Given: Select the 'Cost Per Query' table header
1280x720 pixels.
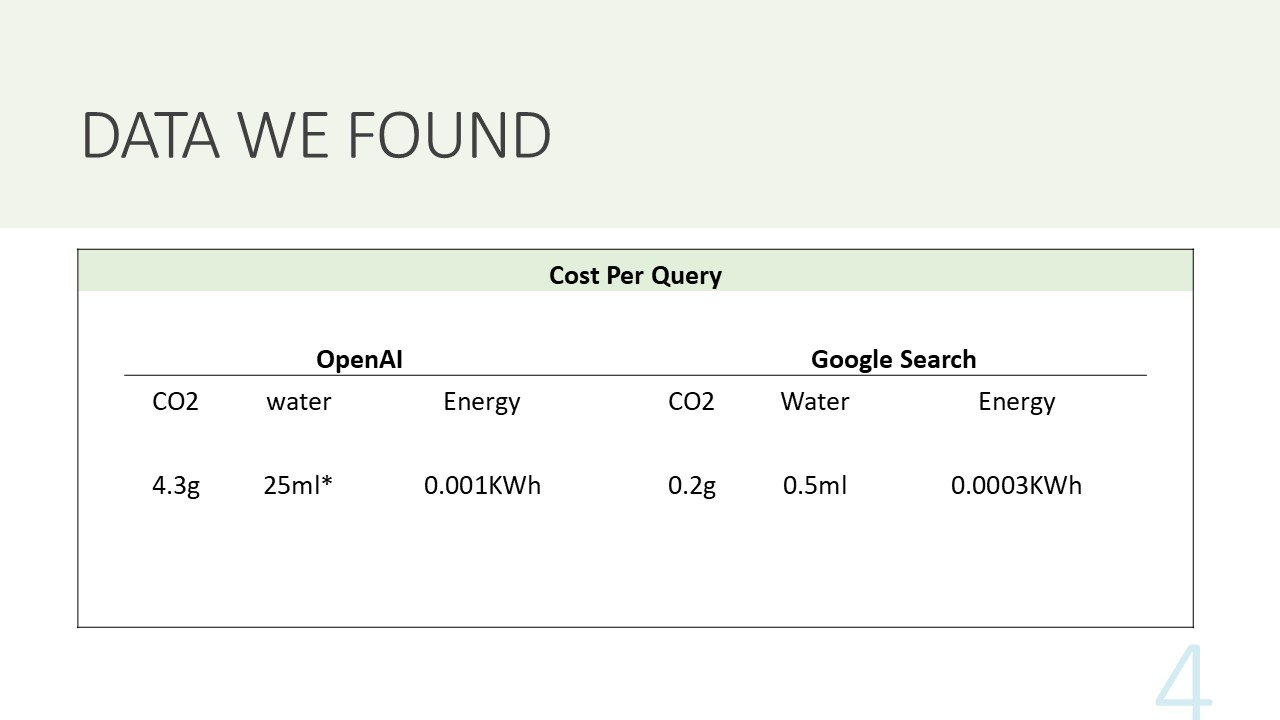Looking at the screenshot, I should point(635,275).
